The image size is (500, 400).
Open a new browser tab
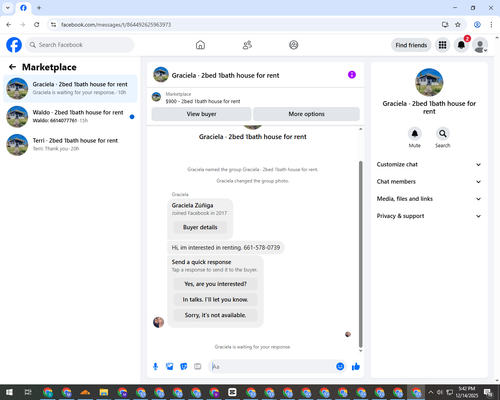pos(39,8)
